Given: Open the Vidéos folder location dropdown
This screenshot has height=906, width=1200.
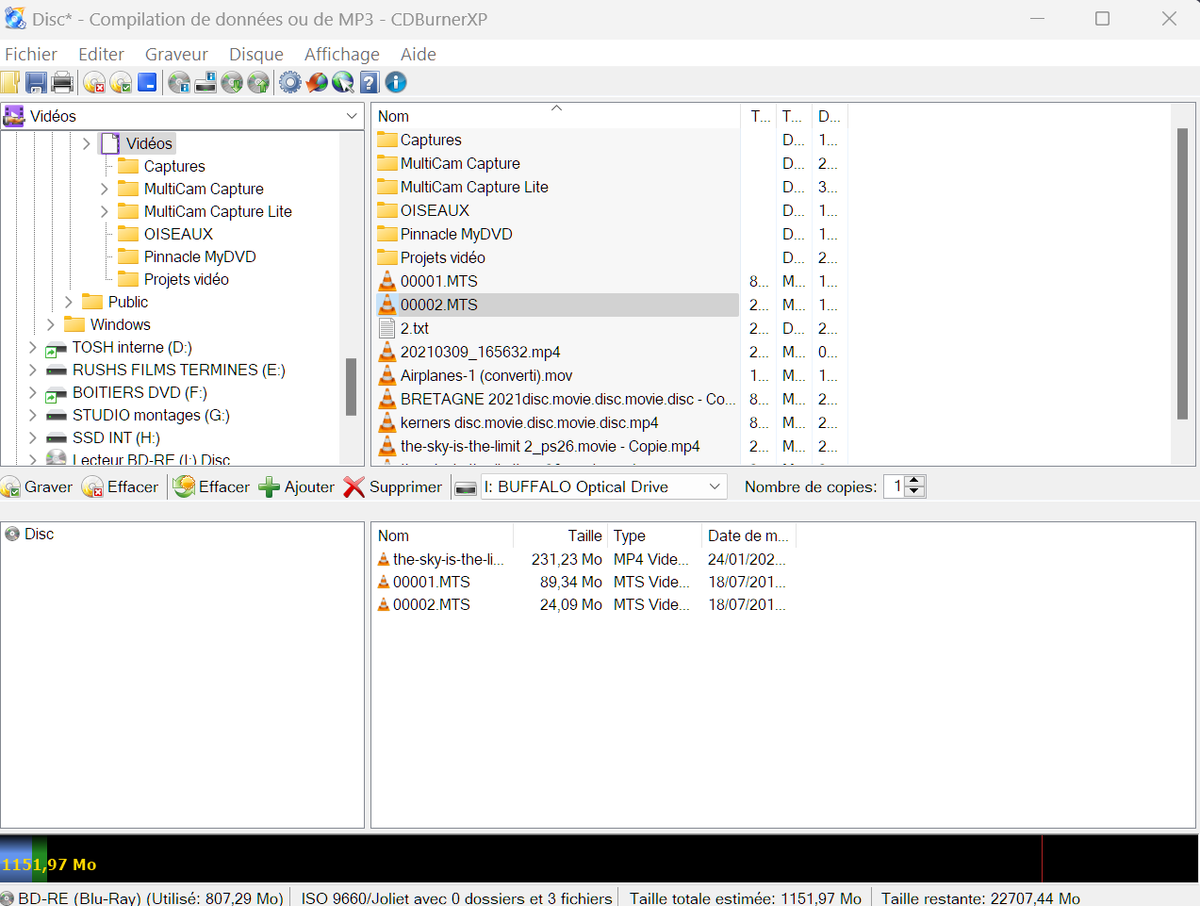Looking at the screenshot, I should [351, 116].
